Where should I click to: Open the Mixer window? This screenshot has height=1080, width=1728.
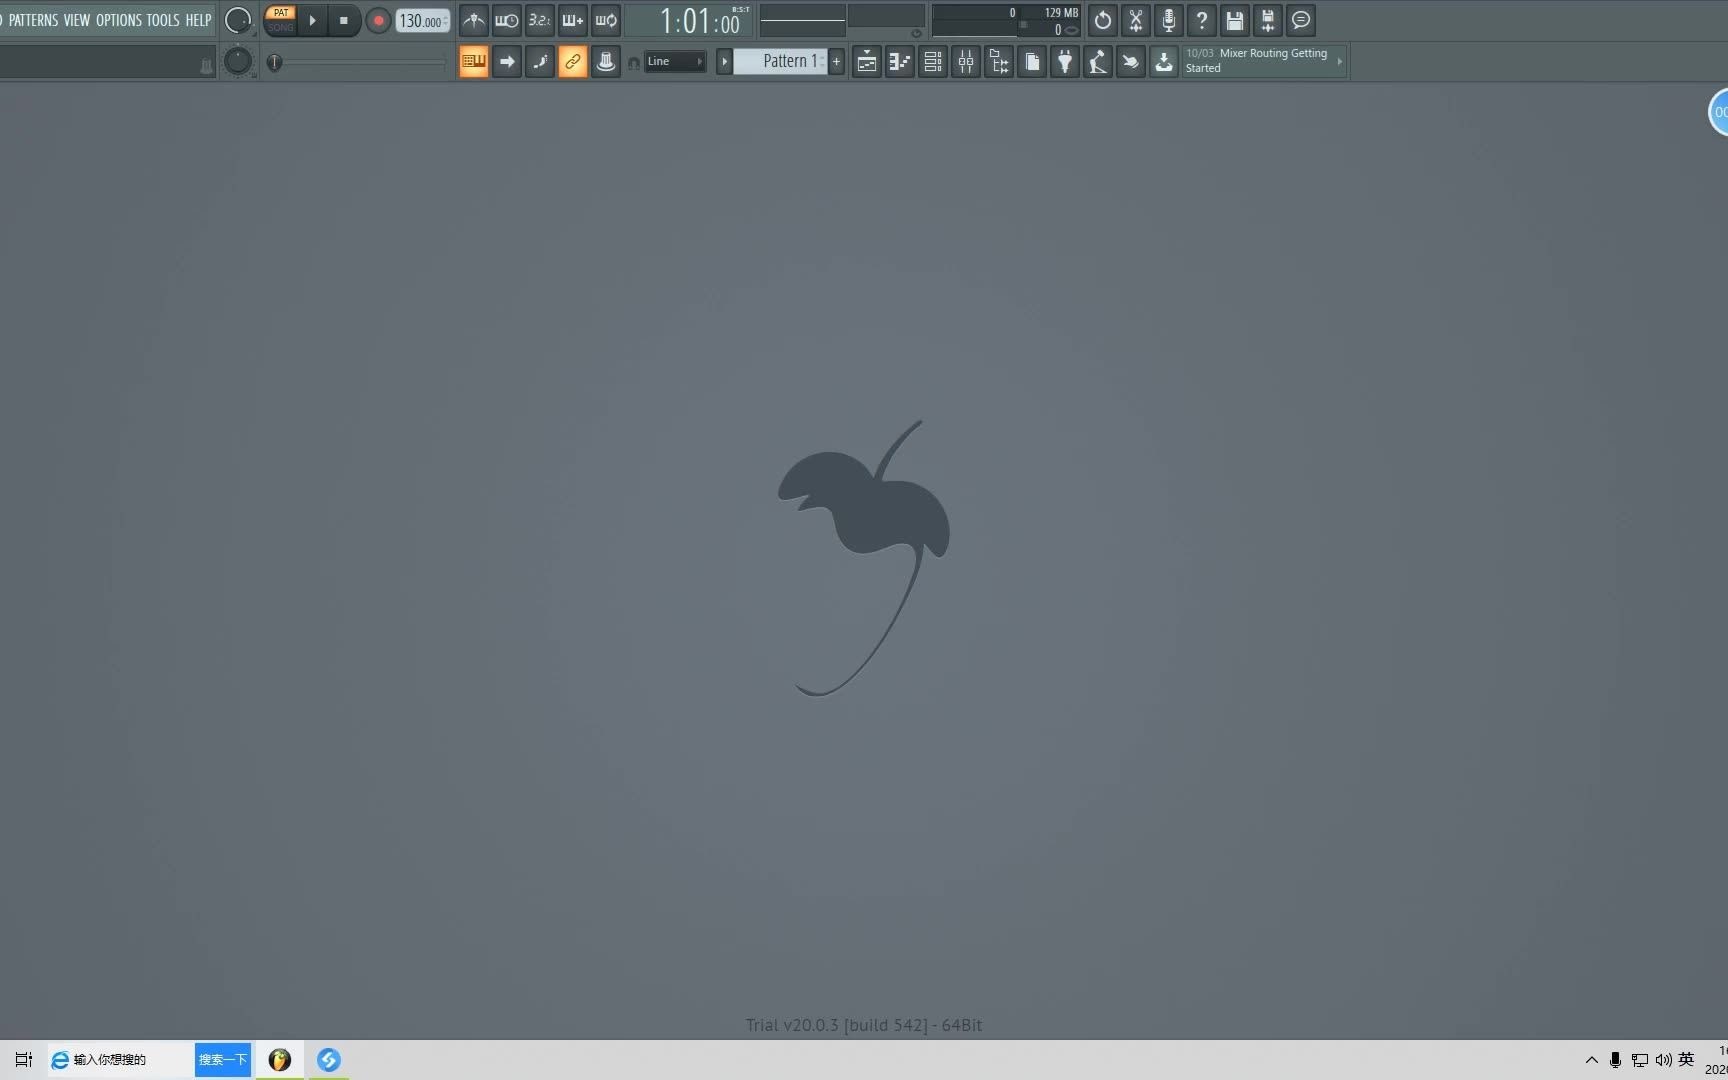[966, 62]
